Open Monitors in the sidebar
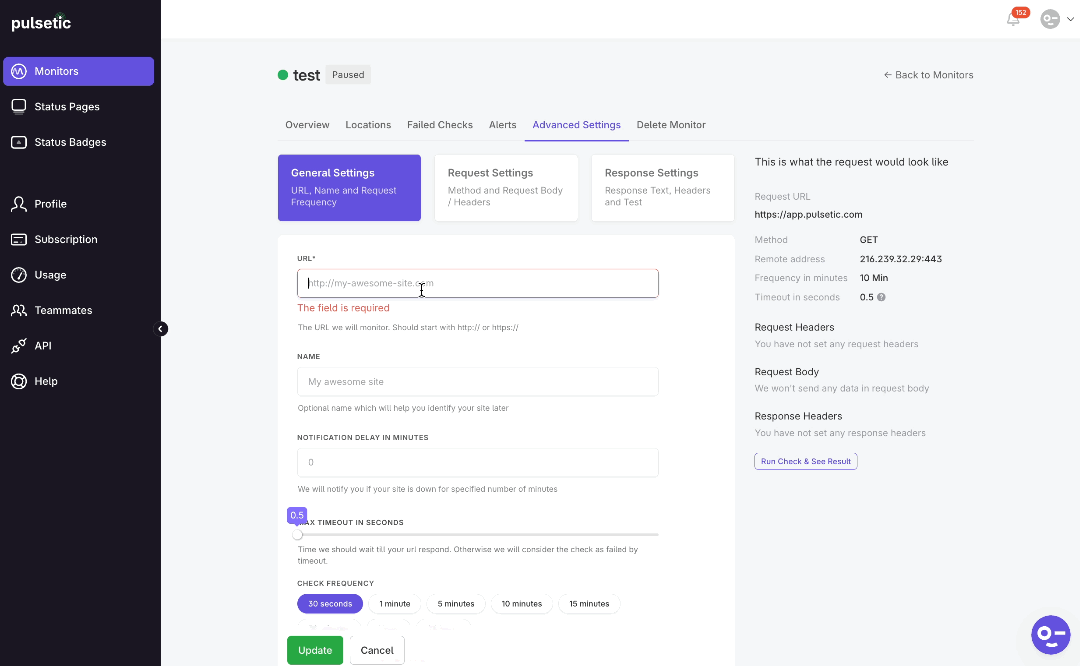Image resolution: width=1080 pixels, height=666 pixels. (x=79, y=71)
